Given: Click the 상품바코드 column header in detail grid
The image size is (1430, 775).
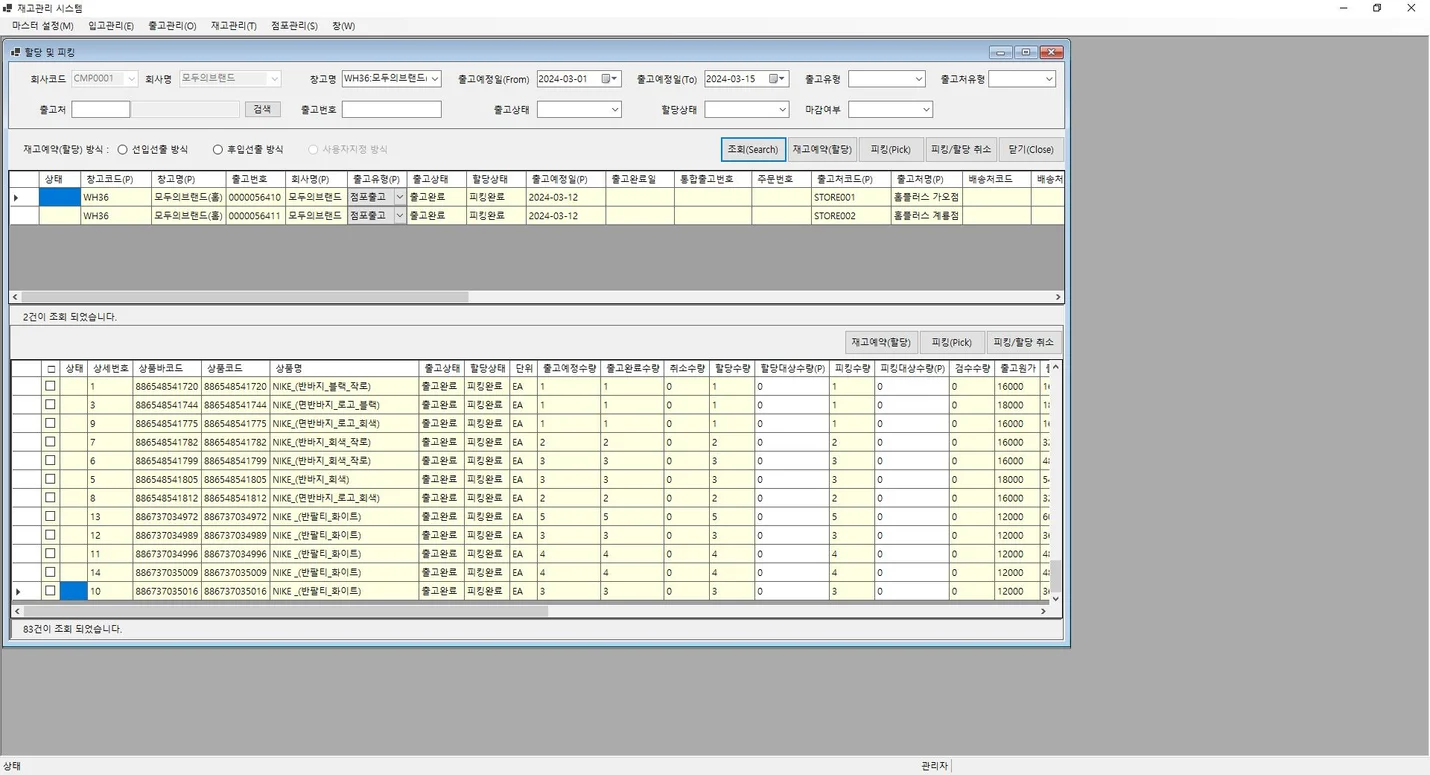Looking at the screenshot, I should point(167,369).
